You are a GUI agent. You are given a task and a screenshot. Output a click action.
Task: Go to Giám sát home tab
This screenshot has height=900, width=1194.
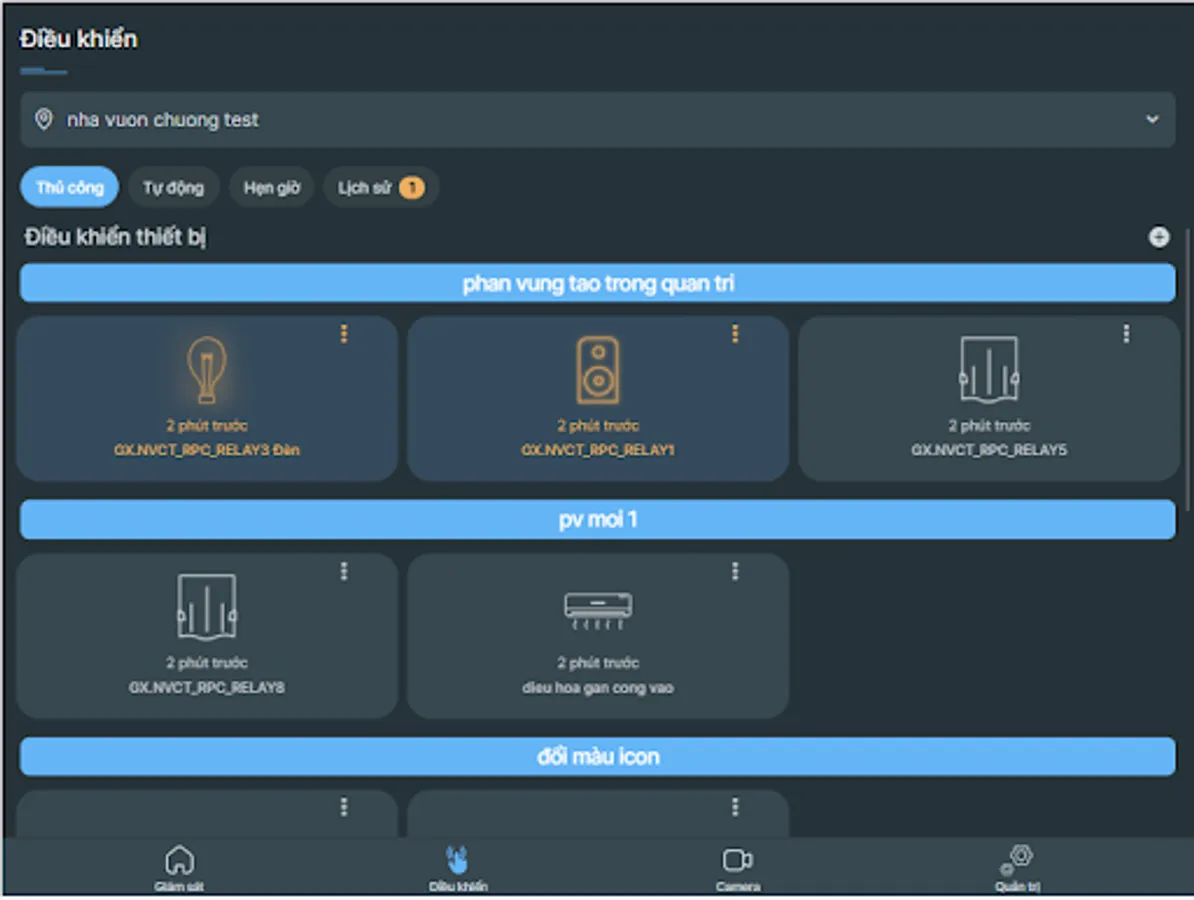pyautogui.click(x=179, y=868)
